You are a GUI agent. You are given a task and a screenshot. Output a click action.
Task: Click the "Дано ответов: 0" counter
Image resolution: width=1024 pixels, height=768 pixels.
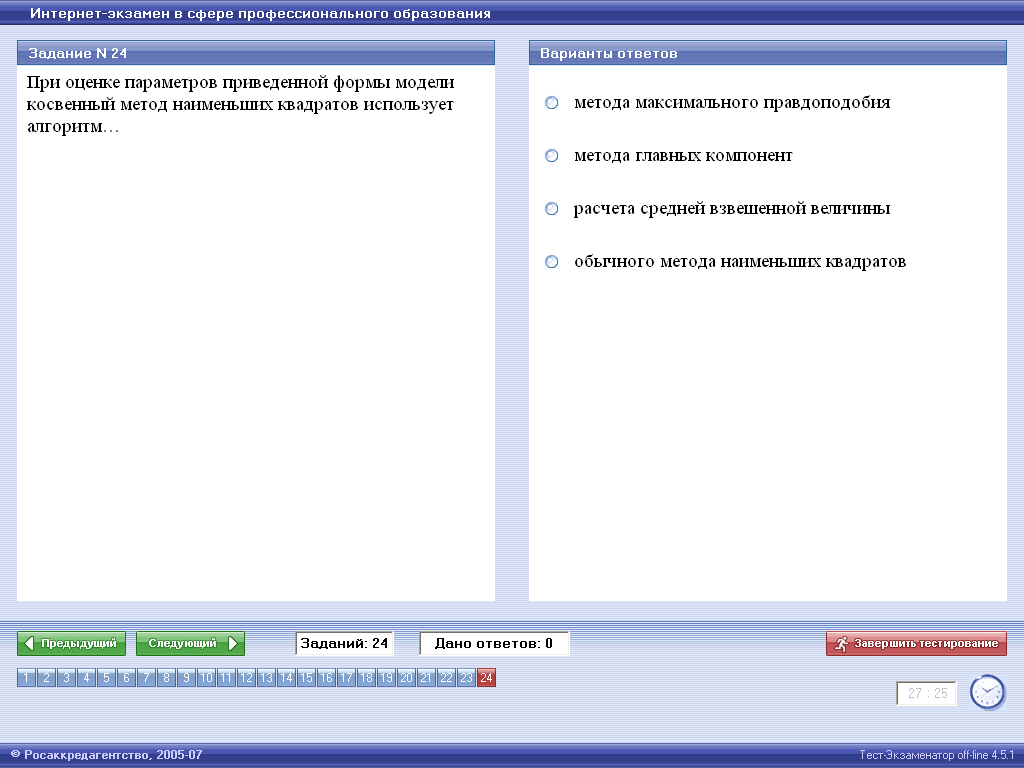click(x=494, y=643)
